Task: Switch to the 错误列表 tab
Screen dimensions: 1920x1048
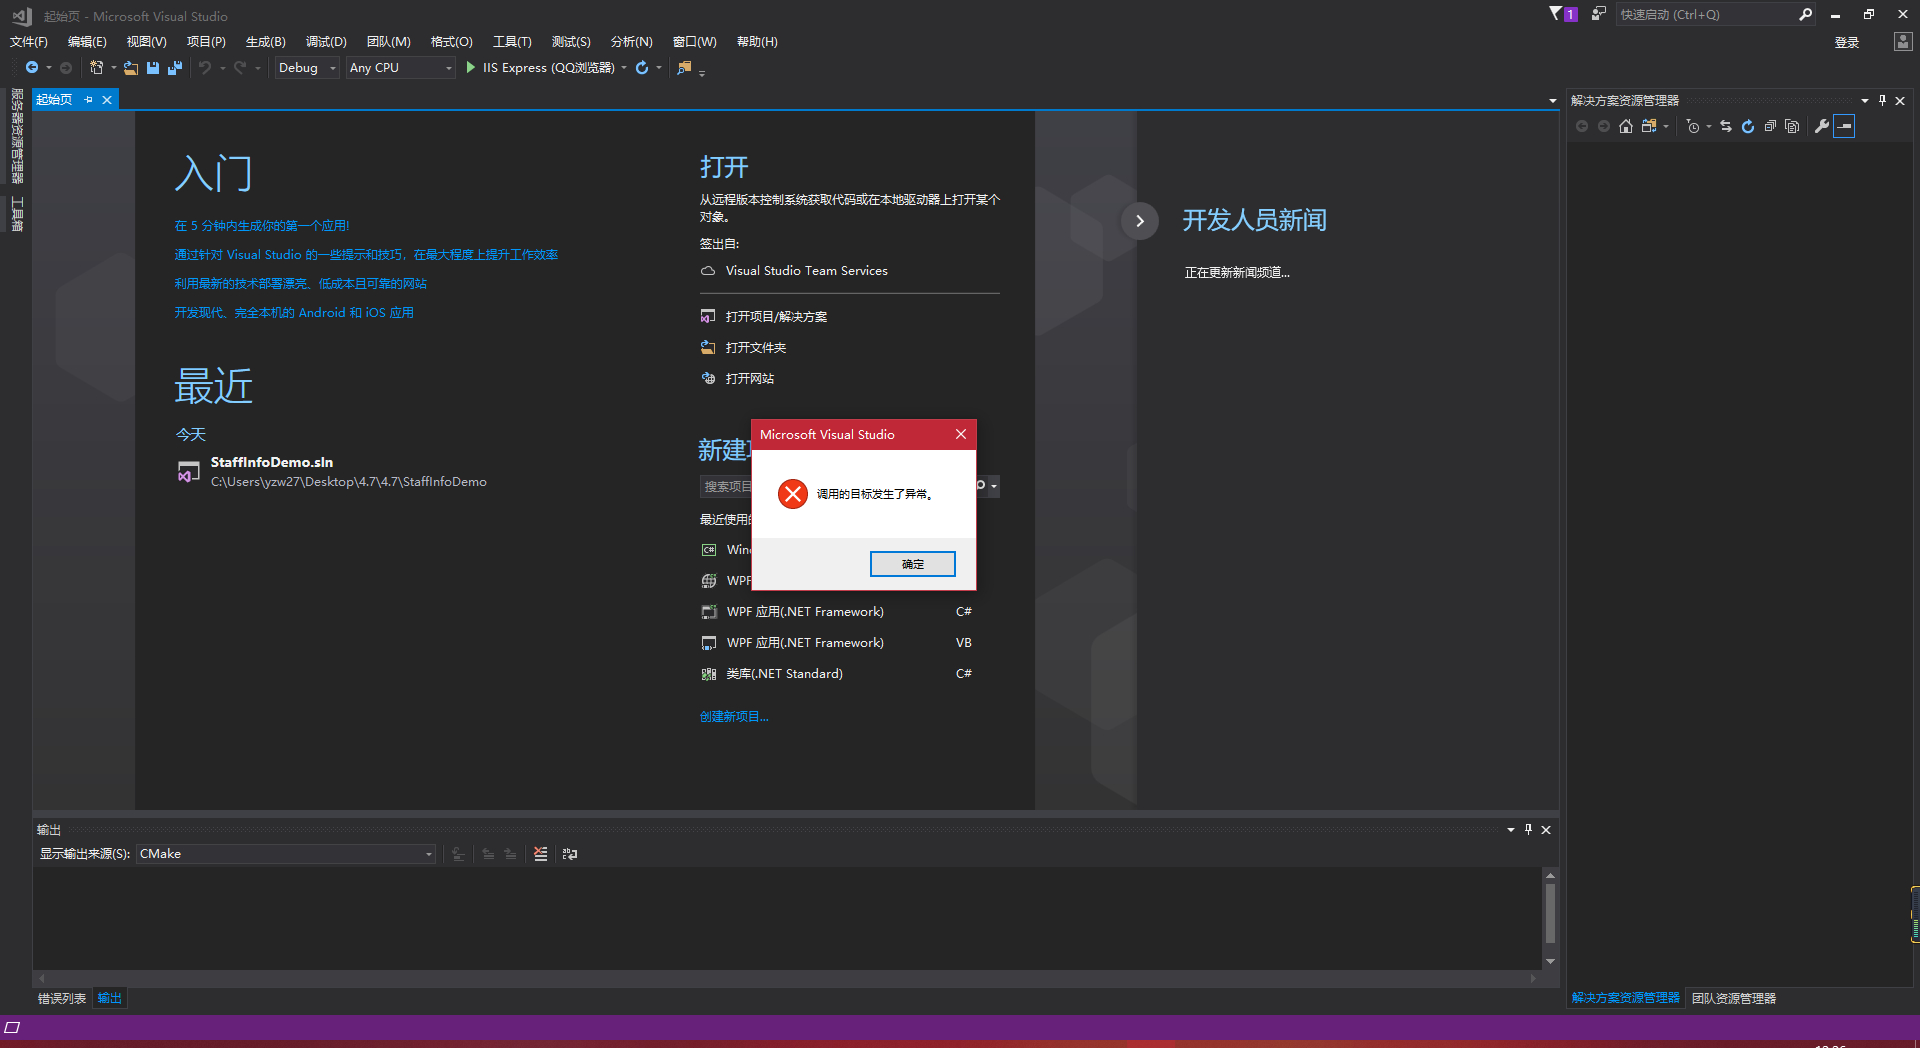Action: click(62, 998)
